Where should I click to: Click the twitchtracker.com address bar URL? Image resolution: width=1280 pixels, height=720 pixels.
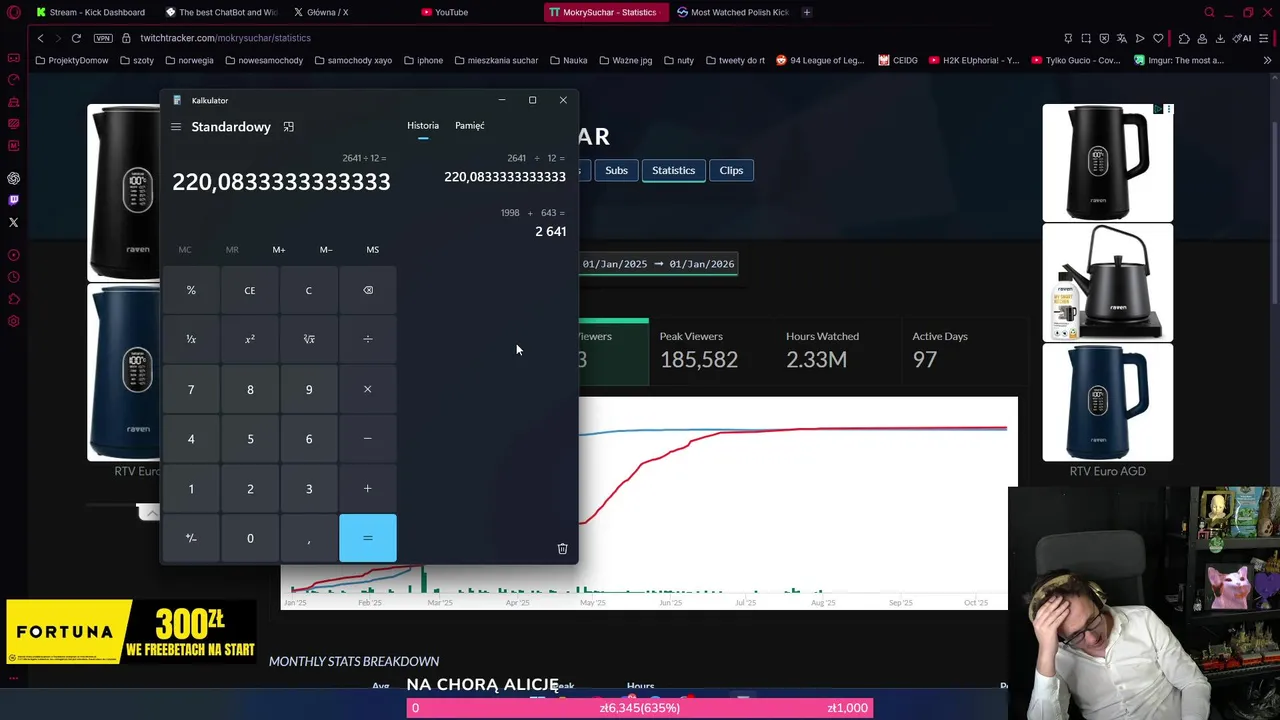225,38
